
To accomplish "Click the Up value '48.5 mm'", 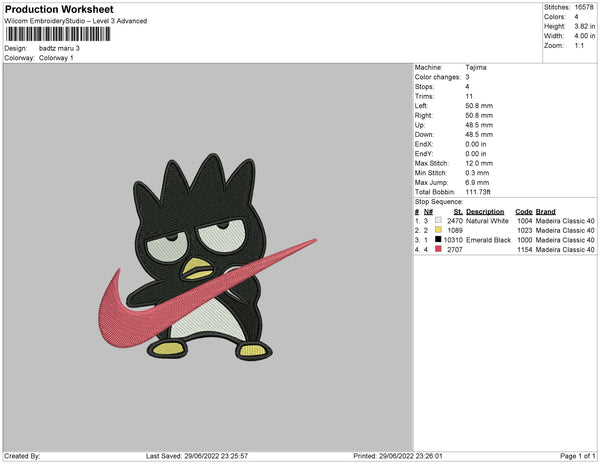I will pos(479,125).
